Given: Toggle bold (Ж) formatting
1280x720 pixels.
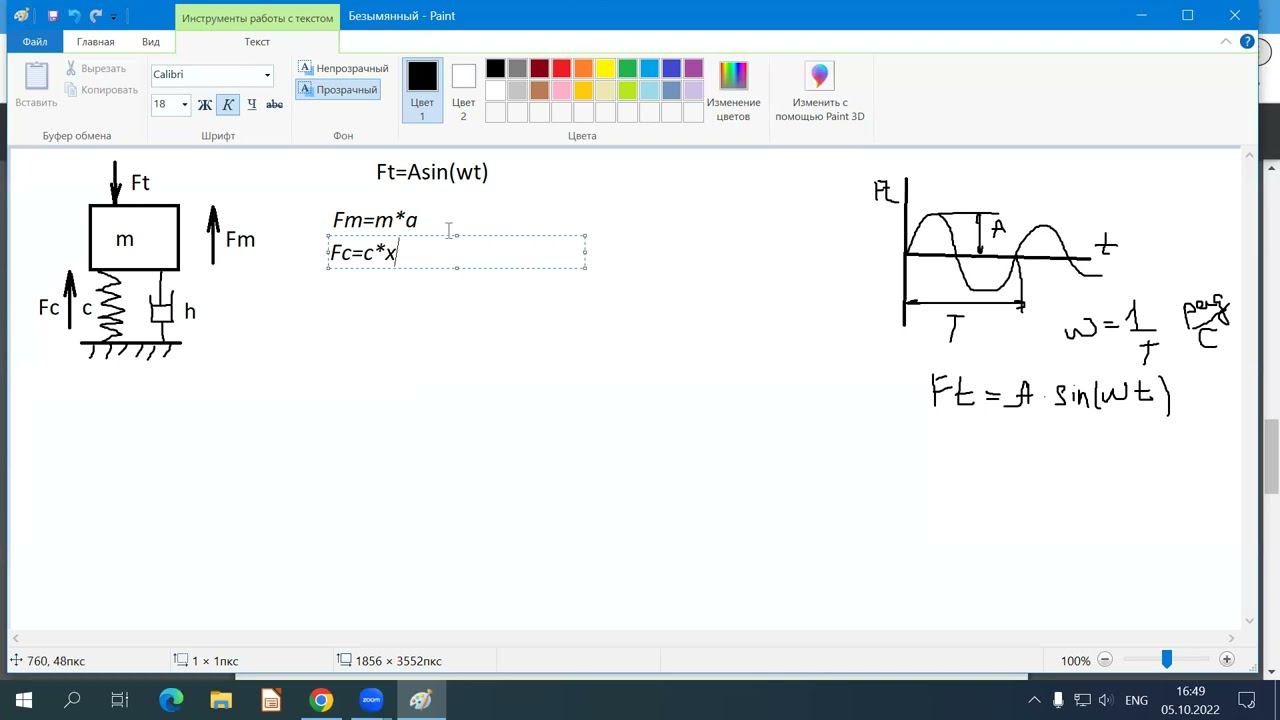Looking at the screenshot, I should pyautogui.click(x=205, y=104).
